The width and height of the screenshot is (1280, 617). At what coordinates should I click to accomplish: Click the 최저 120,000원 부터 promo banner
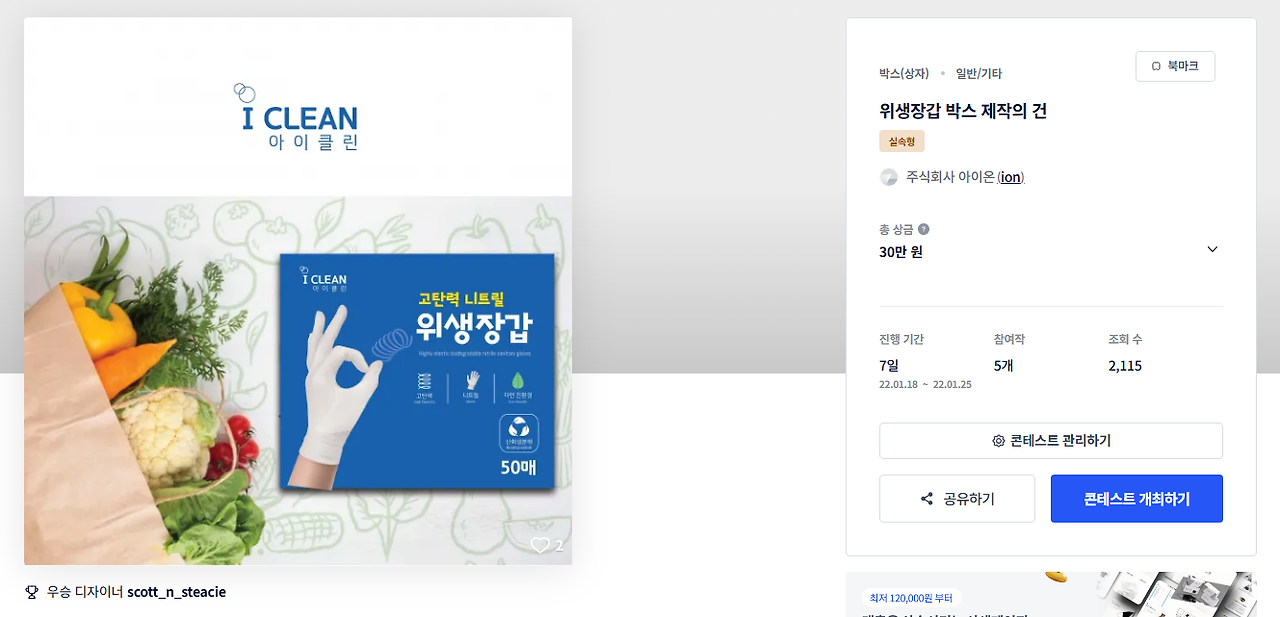[1051, 594]
